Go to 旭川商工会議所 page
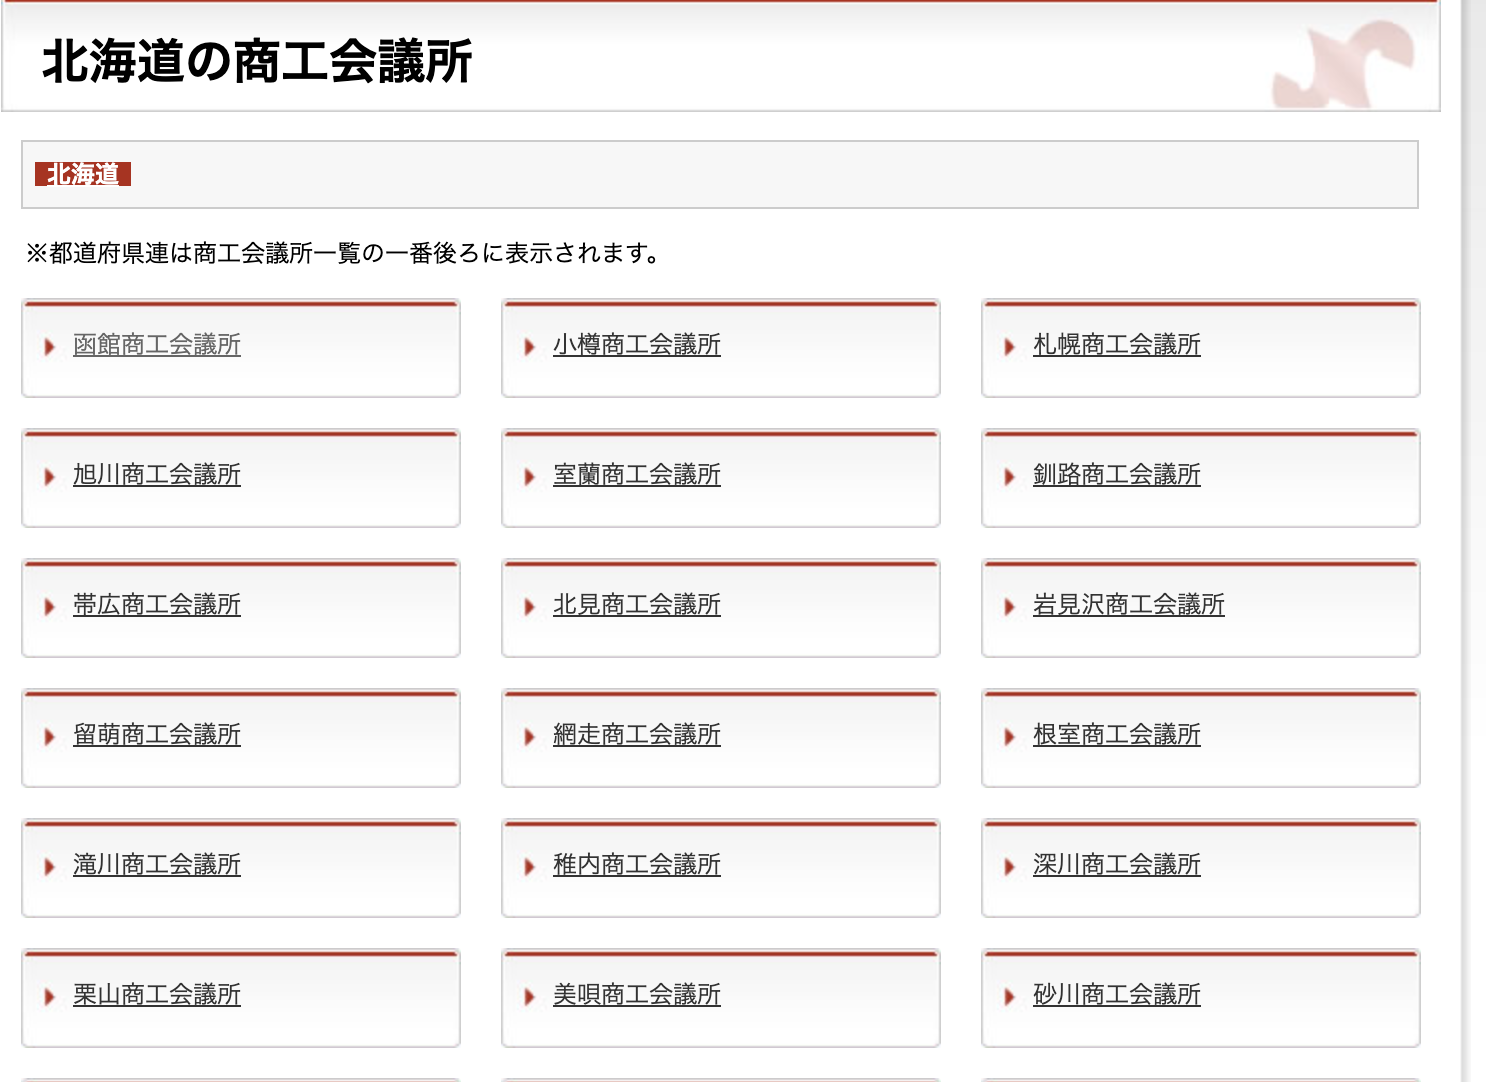The width and height of the screenshot is (1486, 1082). (157, 475)
